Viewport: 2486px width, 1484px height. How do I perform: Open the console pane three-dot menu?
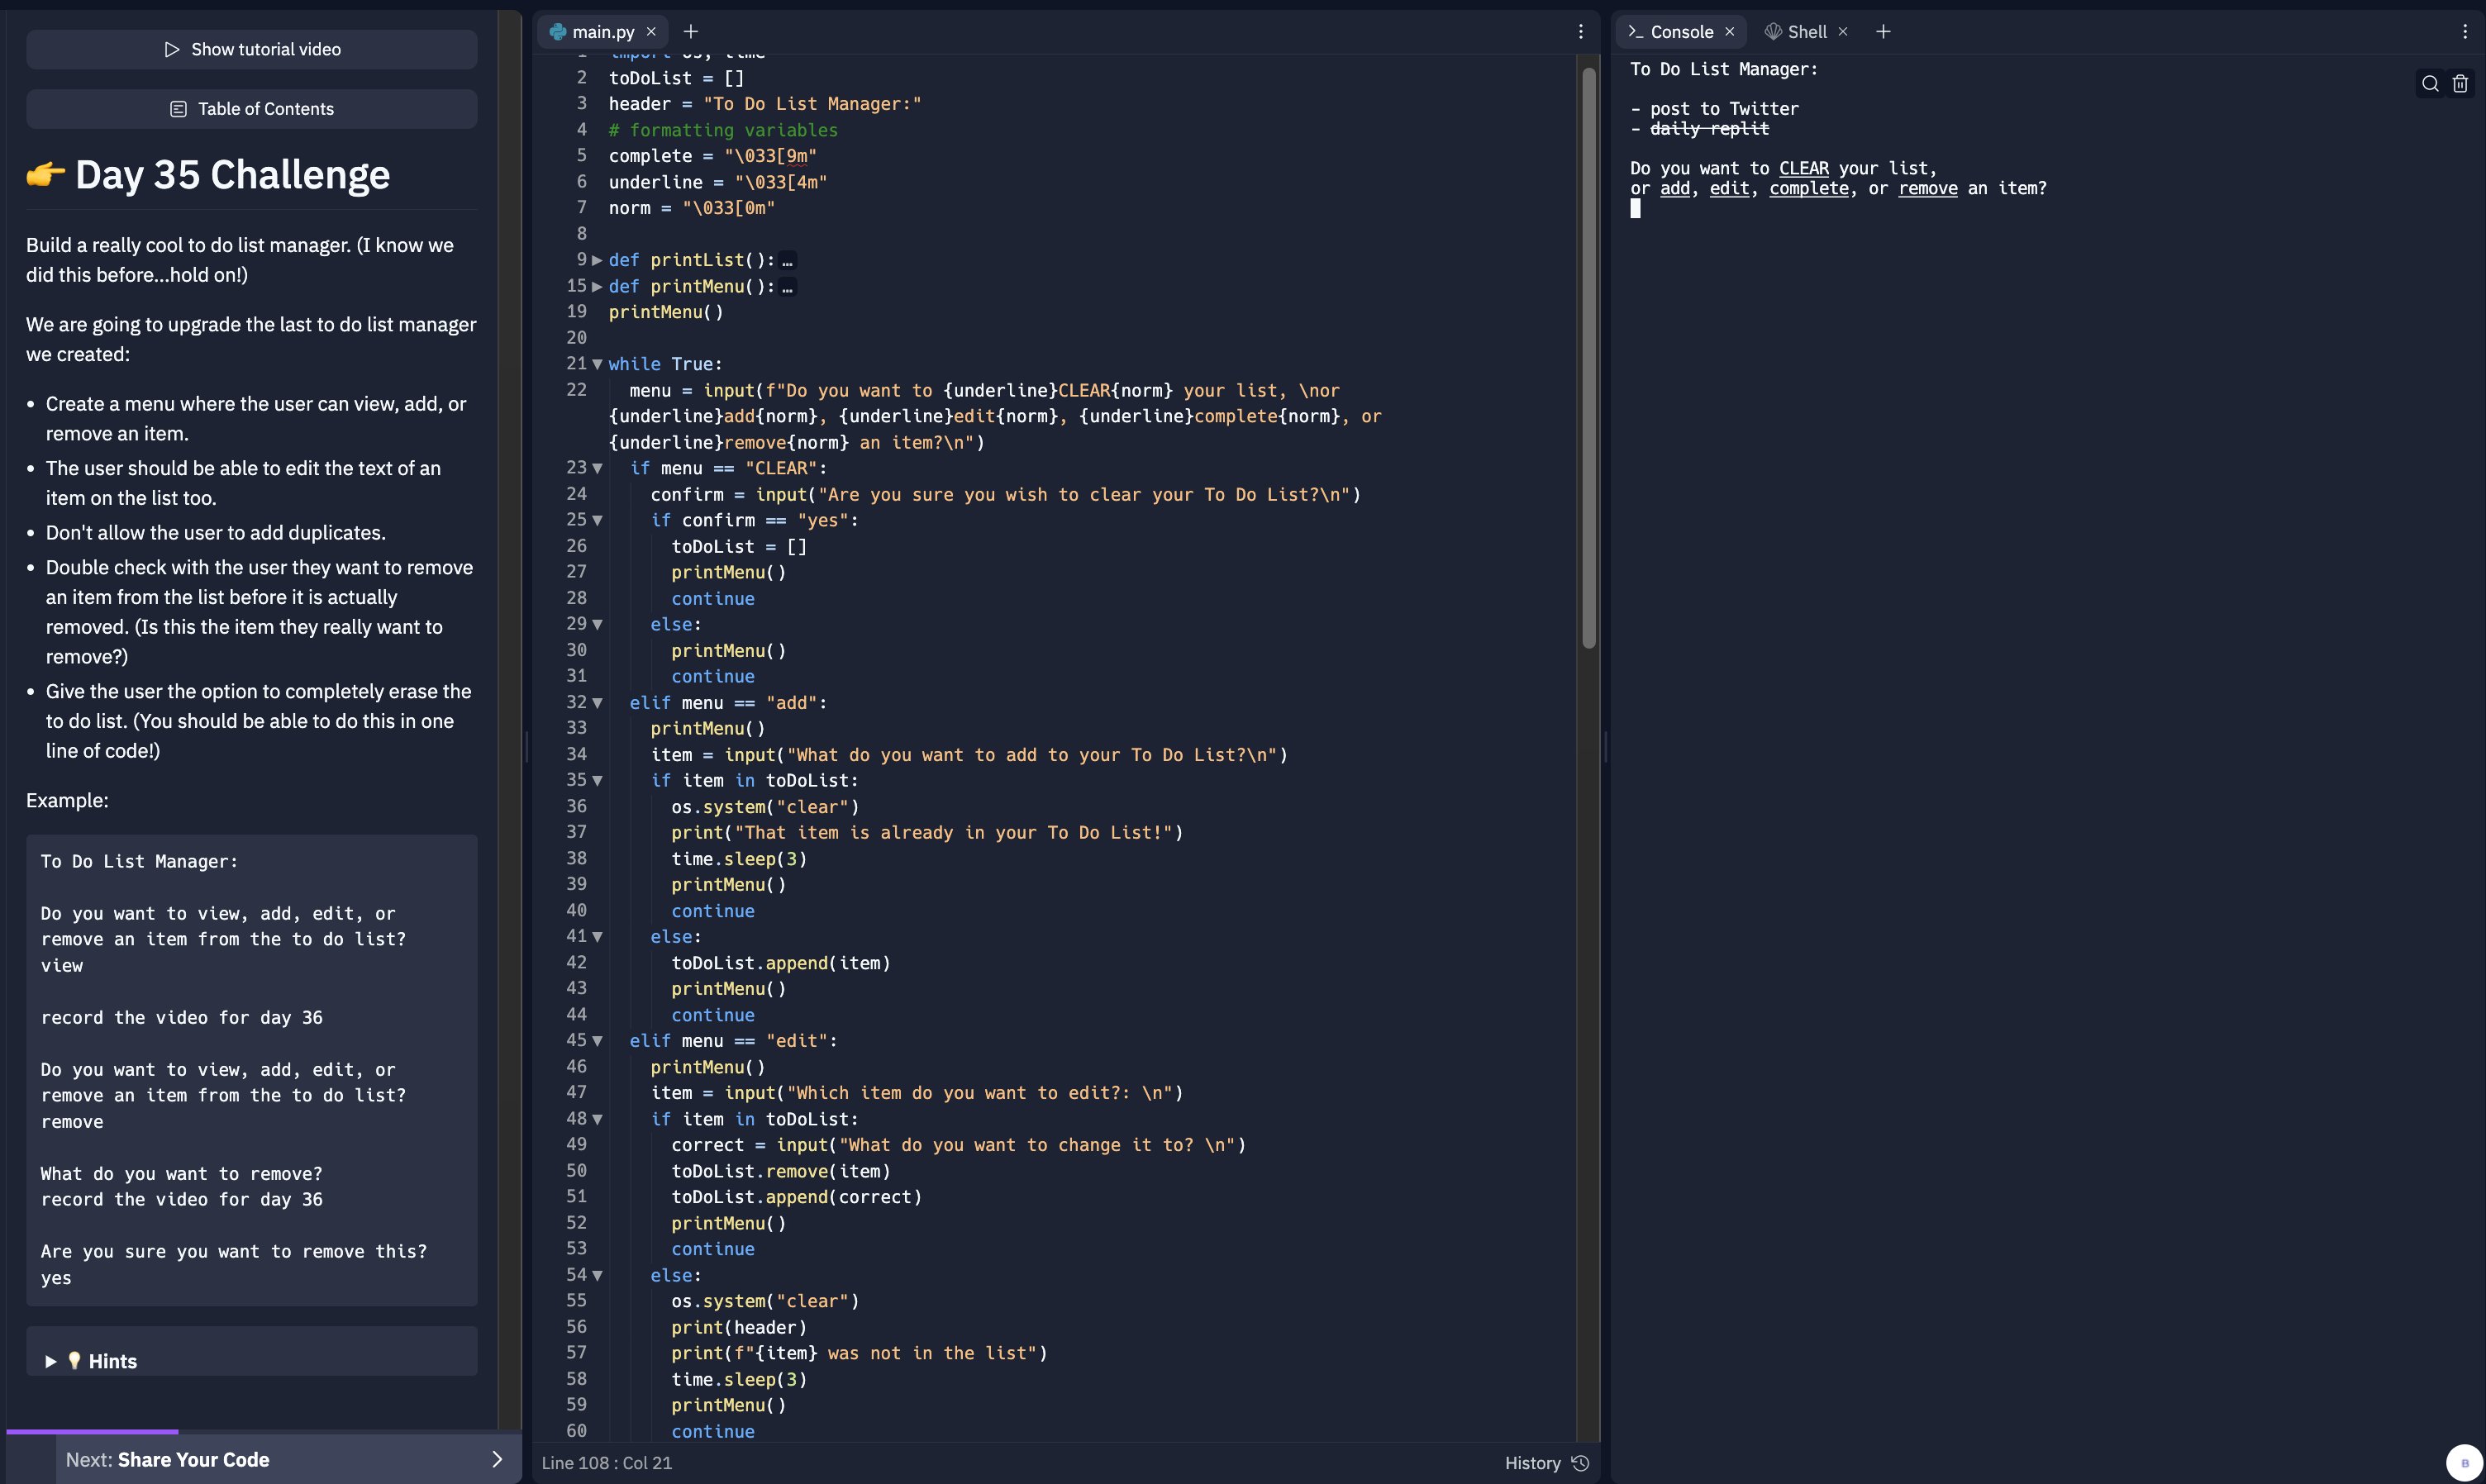pos(2464,32)
